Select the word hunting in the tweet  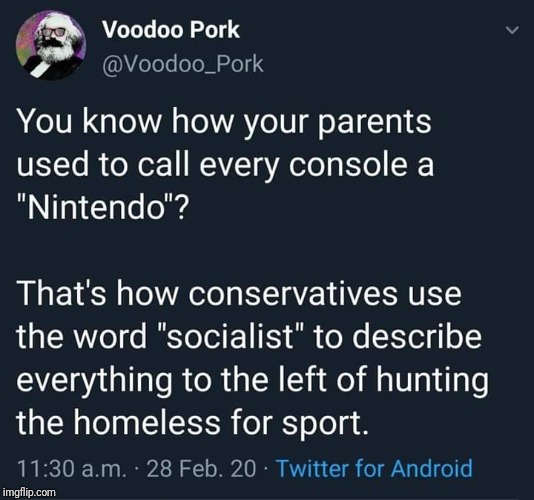pyautogui.click(x=432, y=382)
